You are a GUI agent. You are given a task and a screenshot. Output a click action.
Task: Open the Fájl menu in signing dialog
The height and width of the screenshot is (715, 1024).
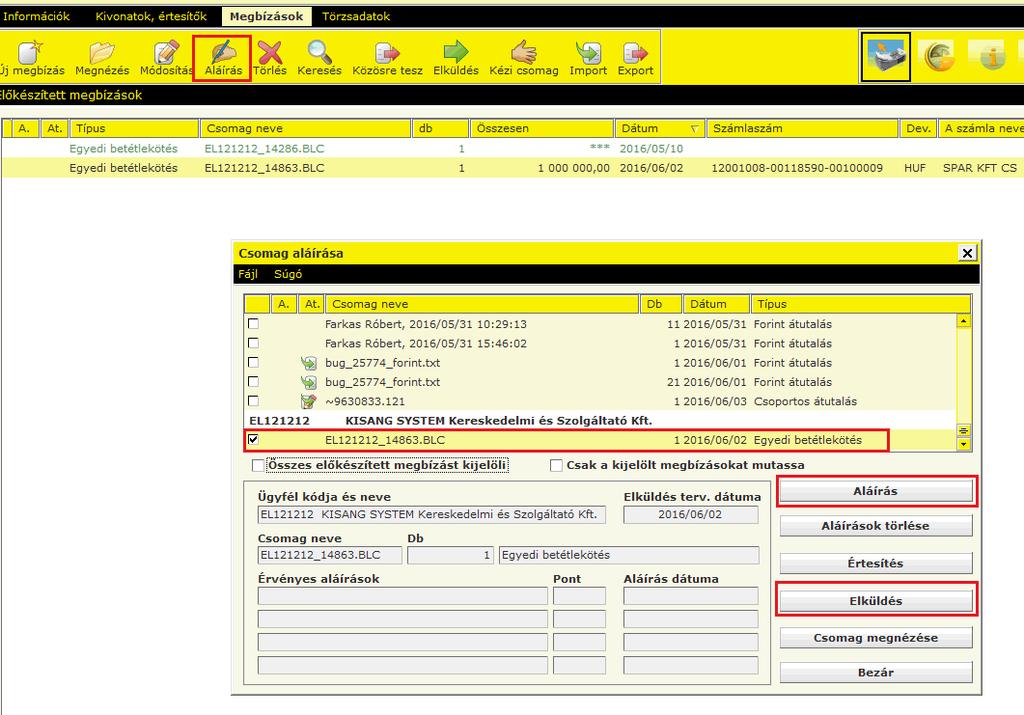[x=248, y=274]
